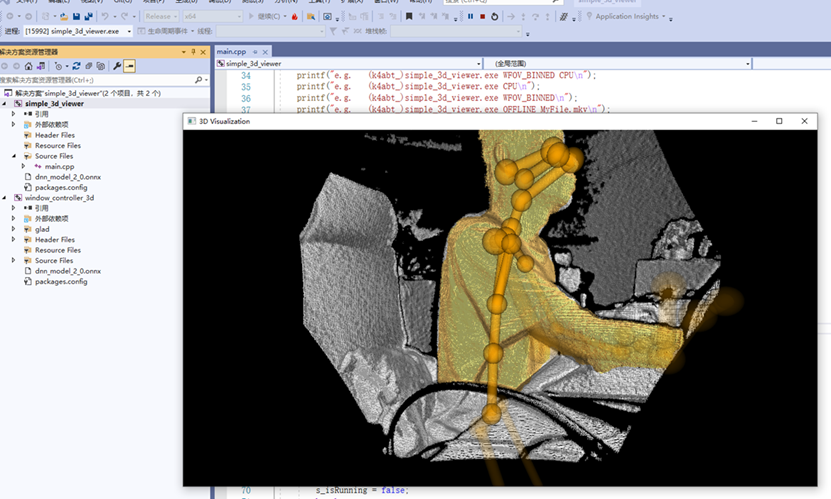Select Header Files under simple_3d_viewer
The image size is (831, 499).
(x=55, y=135)
